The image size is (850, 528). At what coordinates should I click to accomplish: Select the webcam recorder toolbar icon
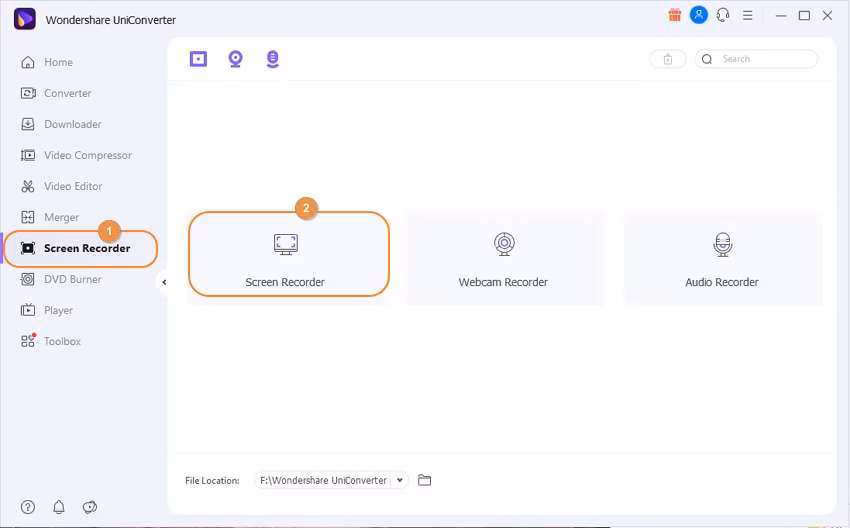point(235,59)
